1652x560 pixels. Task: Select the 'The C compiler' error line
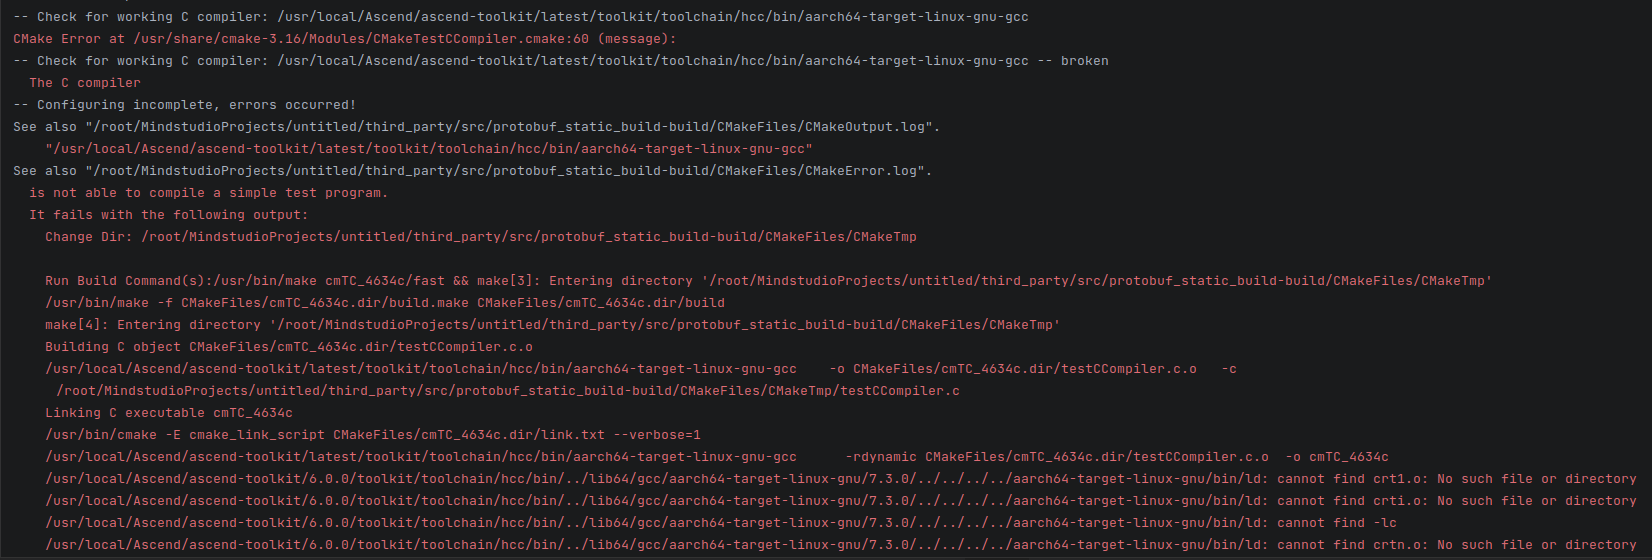point(85,83)
